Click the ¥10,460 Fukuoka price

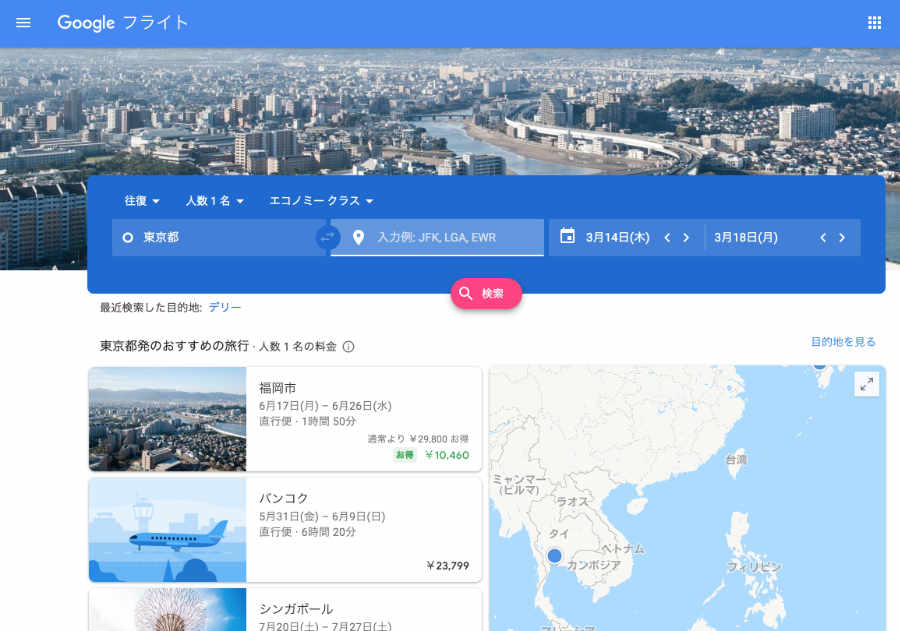[x=447, y=455]
